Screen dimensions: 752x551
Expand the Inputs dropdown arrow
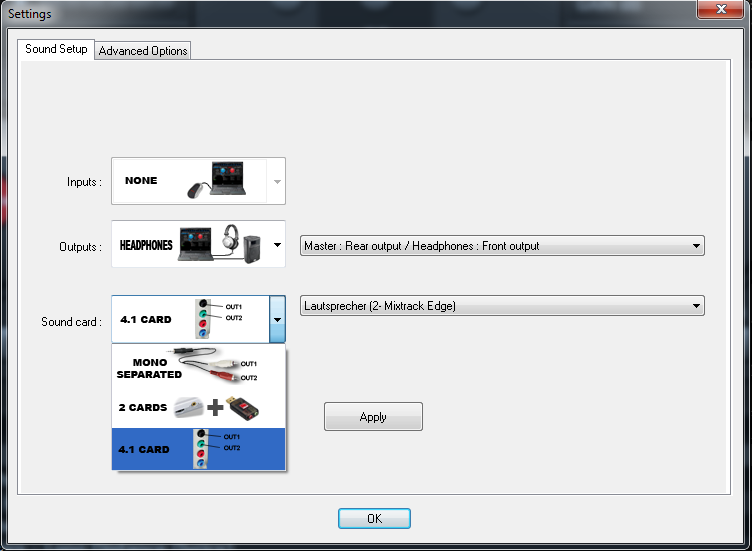pyautogui.click(x=277, y=182)
